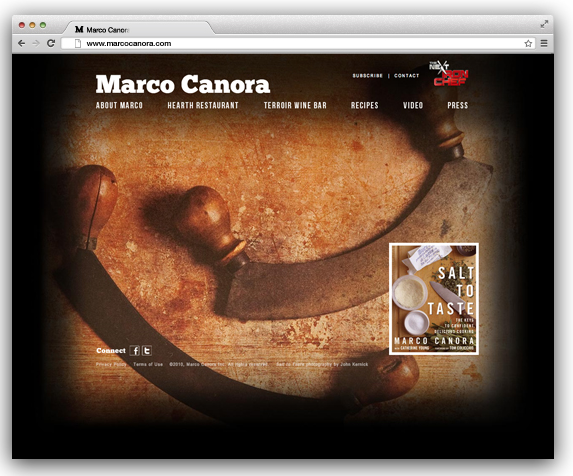Open the Chrome hamburger menu
Image resolution: width=573 pixels, height=476 pixels.
point(544,43)
